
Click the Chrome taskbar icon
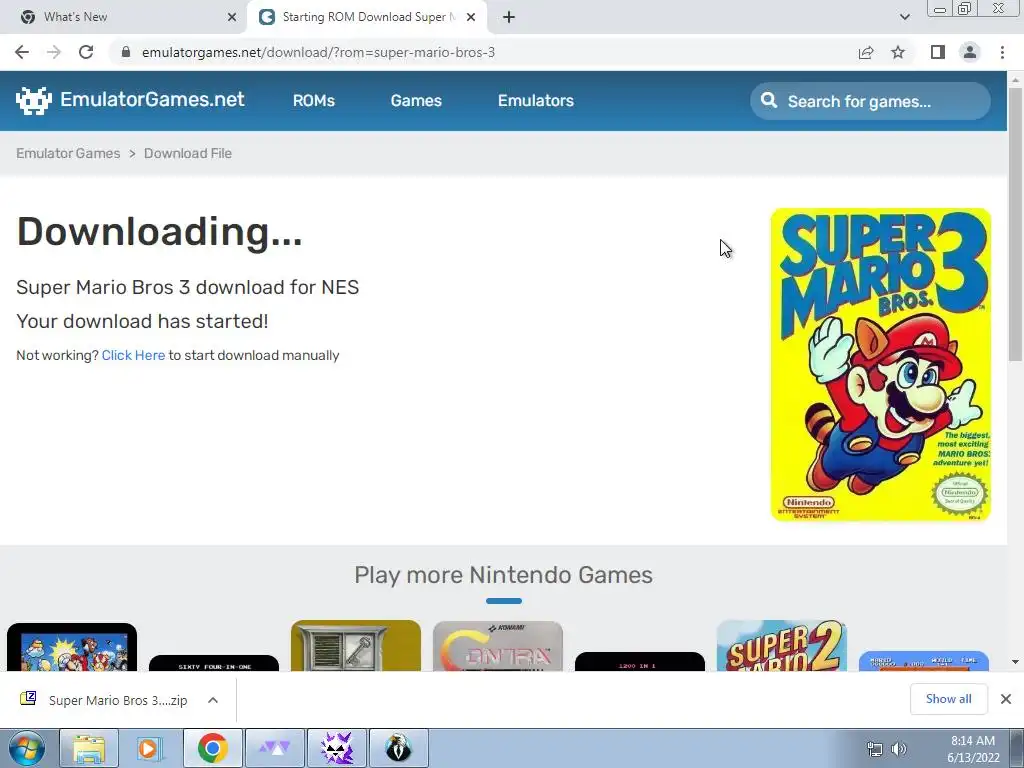tap(212, 748)
